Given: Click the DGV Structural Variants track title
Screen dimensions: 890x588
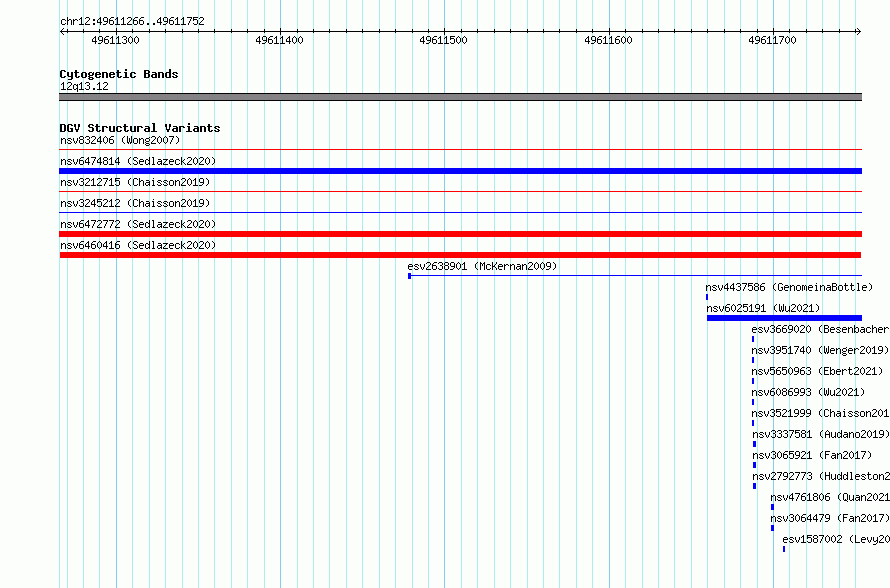Looking at the screenshot, I should click(x=140, y=128).
